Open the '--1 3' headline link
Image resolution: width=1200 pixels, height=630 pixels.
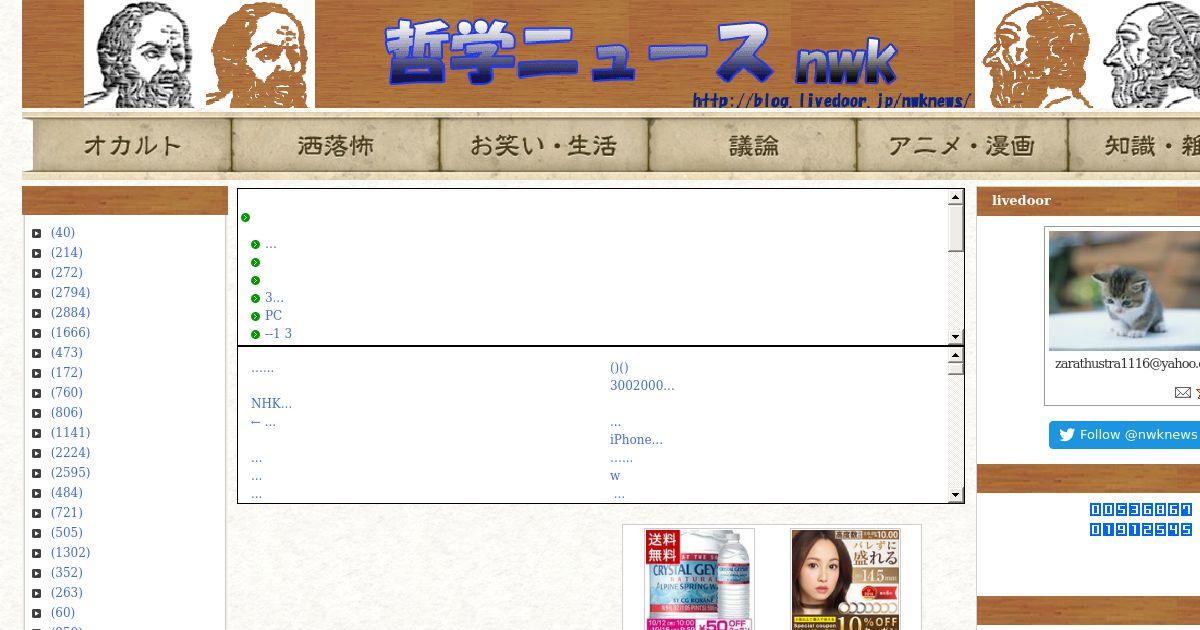[278, 334]
